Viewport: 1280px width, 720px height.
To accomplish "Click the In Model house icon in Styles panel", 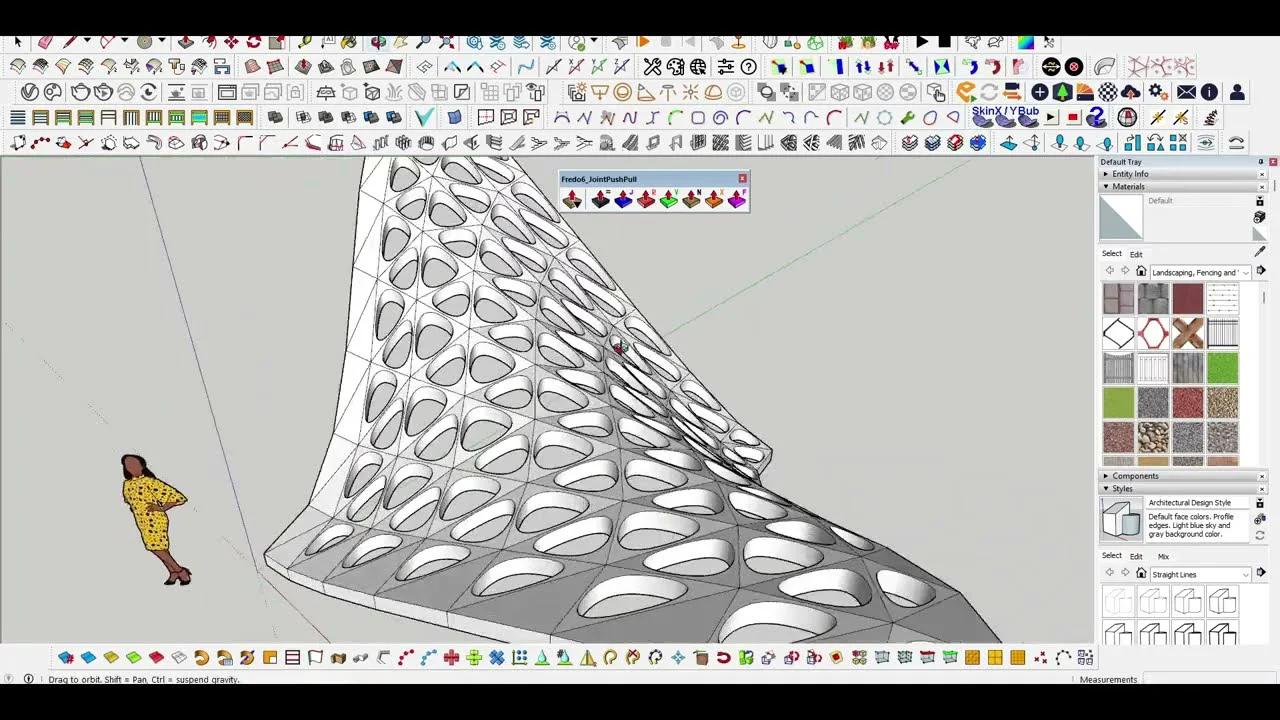I will (1141, 574).
